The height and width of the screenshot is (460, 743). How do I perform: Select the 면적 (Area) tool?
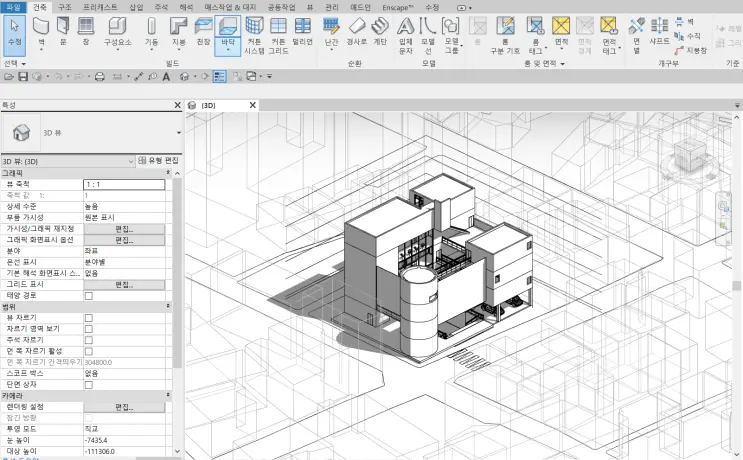click(x=561, y=32)
